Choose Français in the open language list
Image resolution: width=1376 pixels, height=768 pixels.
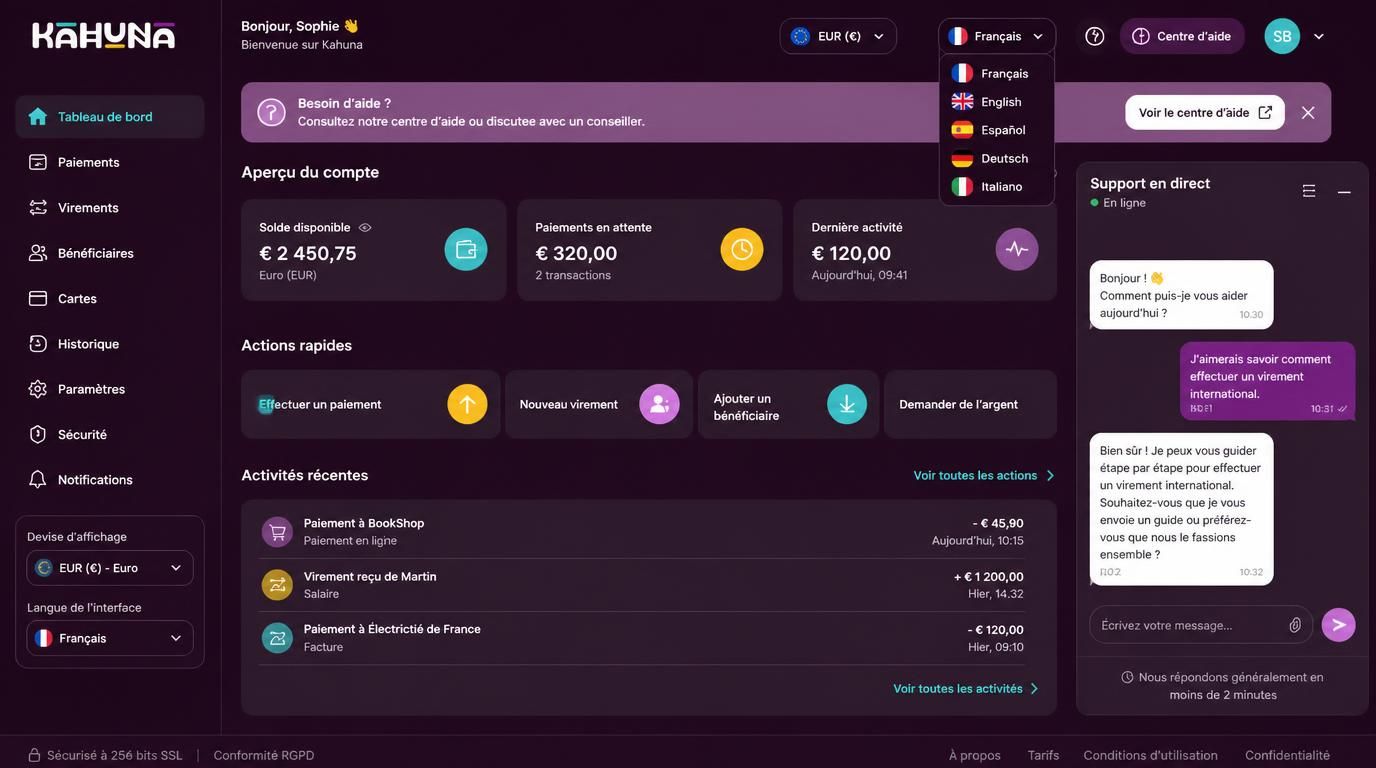pyautogui.click(x=997, y=74)
